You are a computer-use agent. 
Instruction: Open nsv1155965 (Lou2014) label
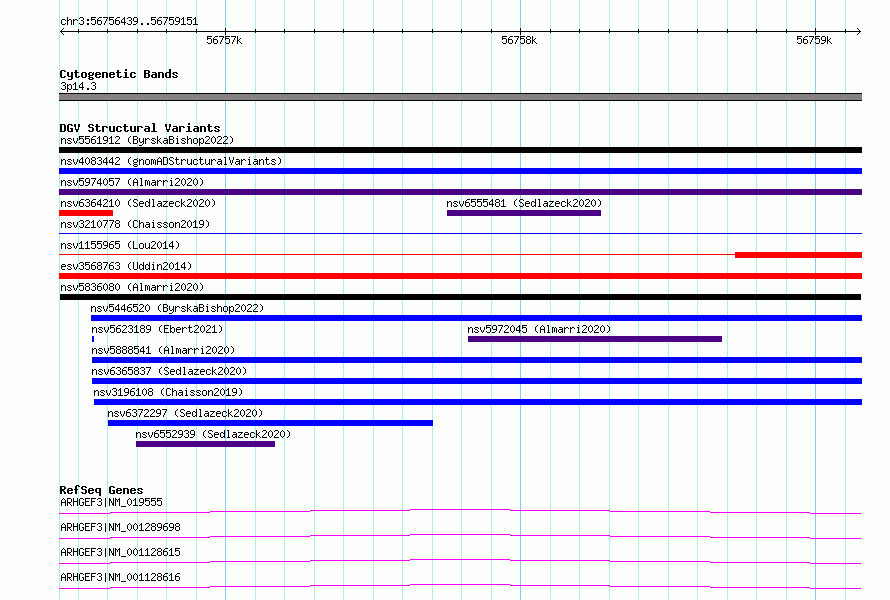click(x=120, y=245)
